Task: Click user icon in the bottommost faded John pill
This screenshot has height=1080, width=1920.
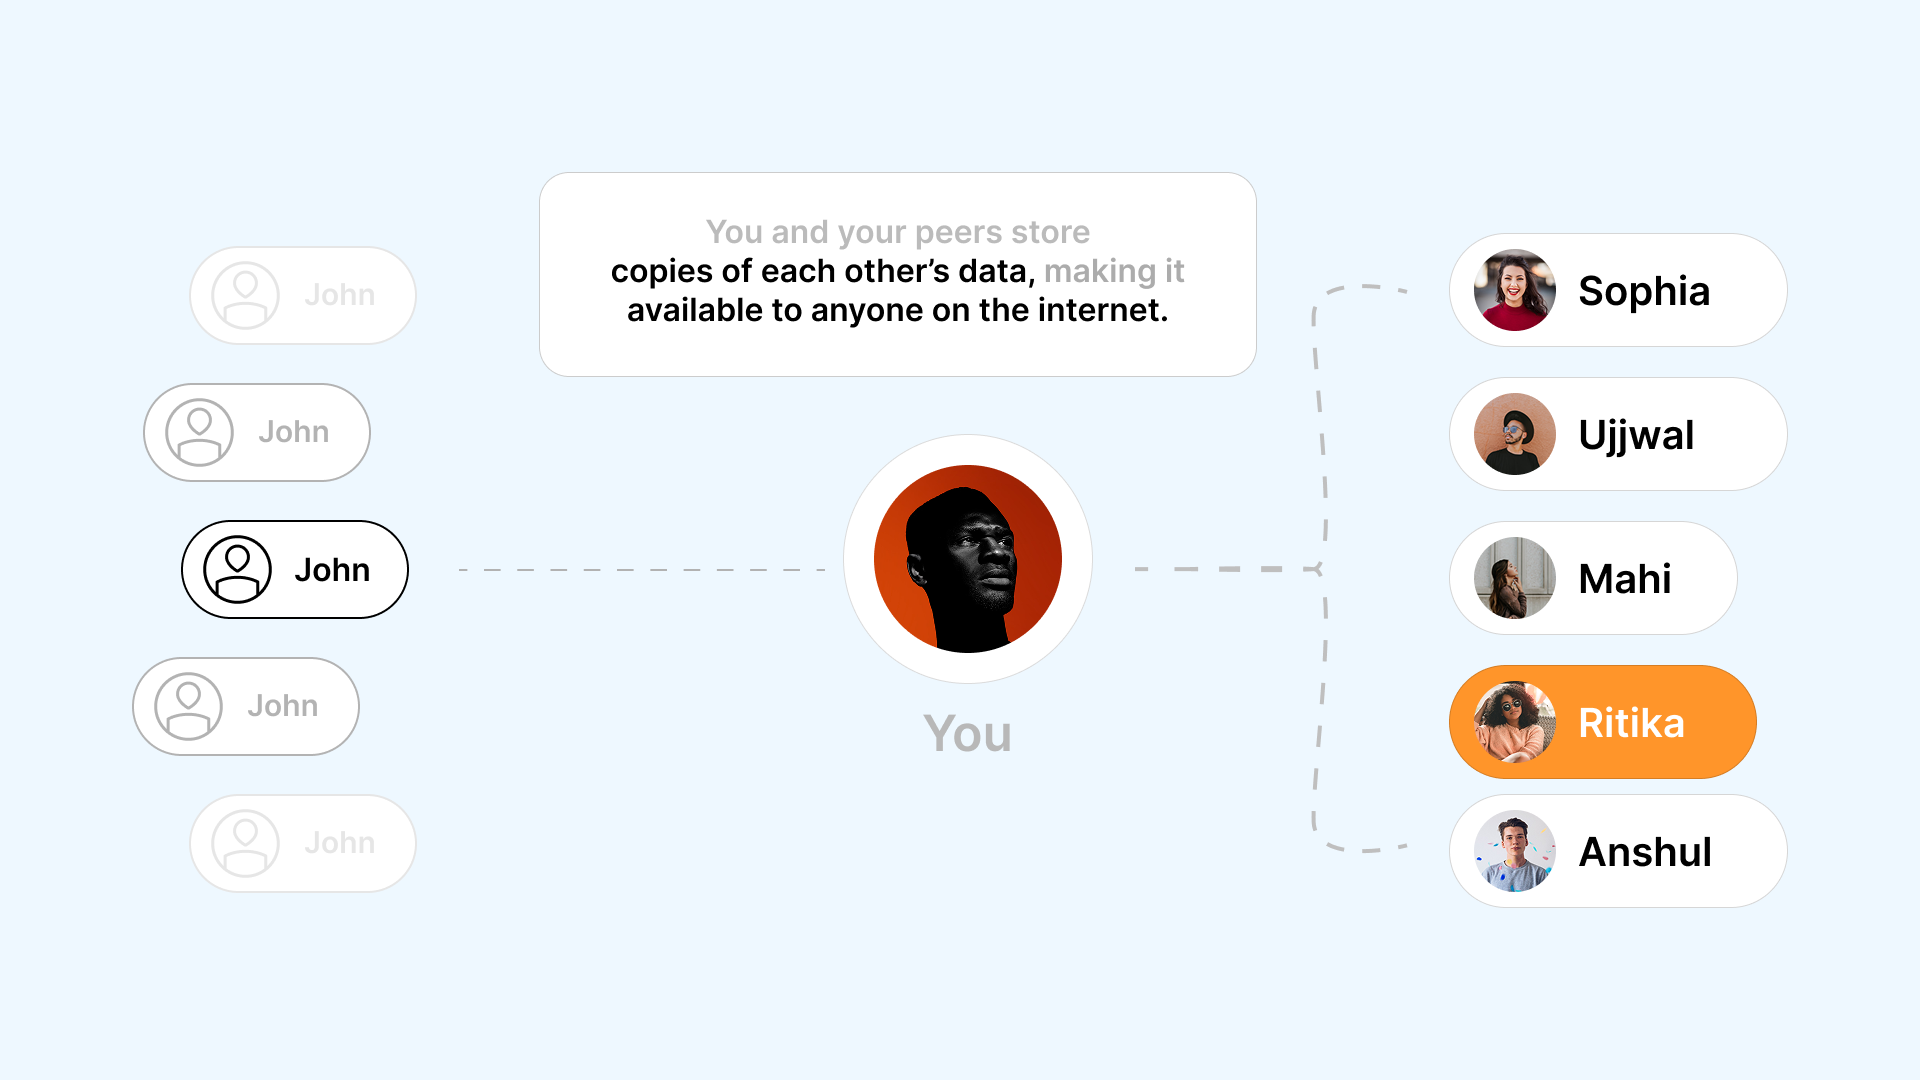Action: pos(245,843)
